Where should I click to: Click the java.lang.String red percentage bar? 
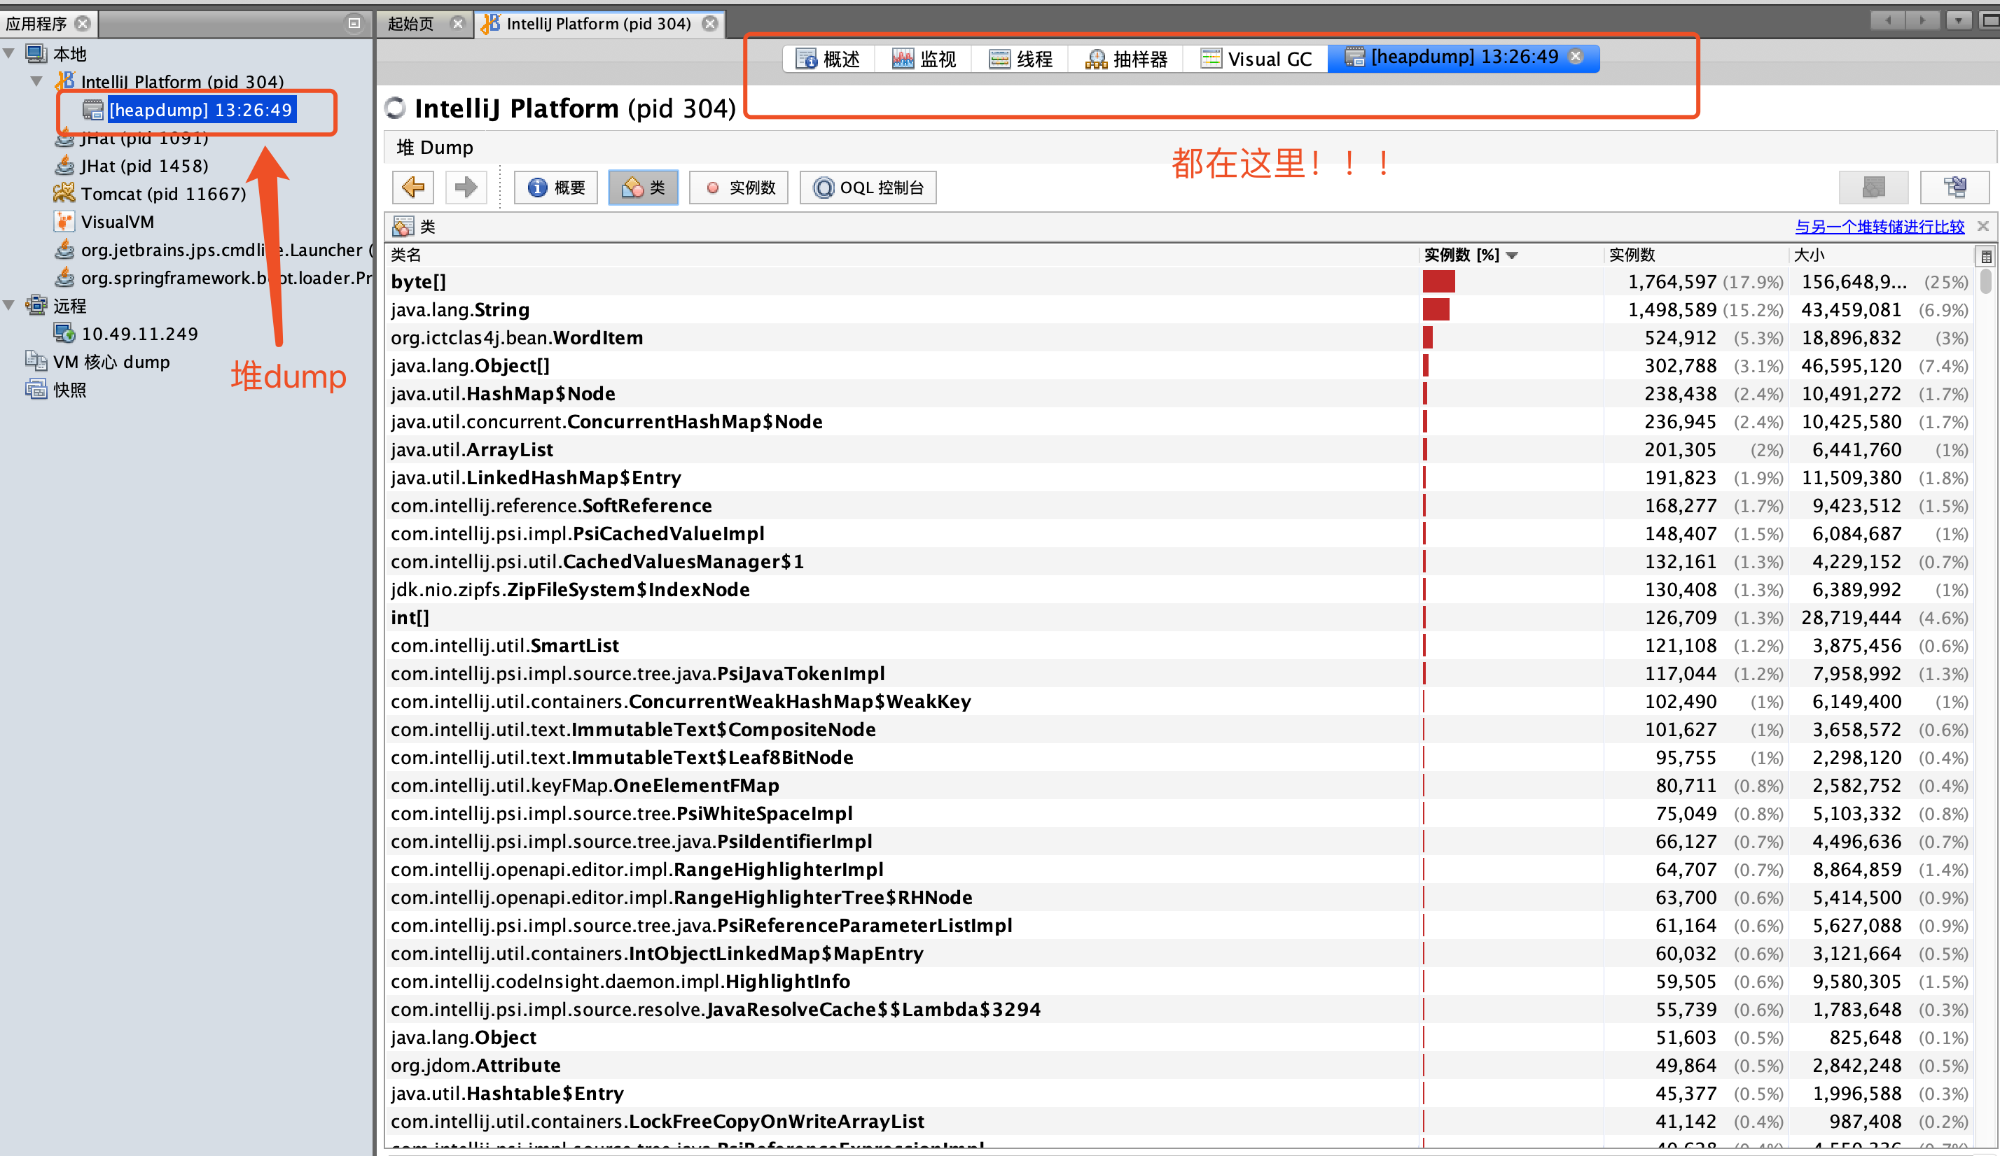(1436, 310)
